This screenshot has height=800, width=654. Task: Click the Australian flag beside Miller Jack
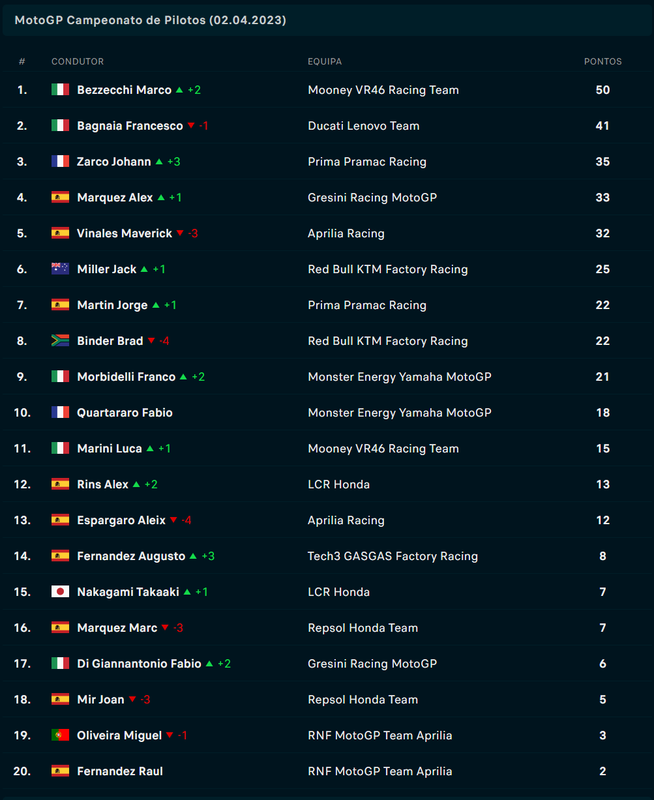(60, 269)
